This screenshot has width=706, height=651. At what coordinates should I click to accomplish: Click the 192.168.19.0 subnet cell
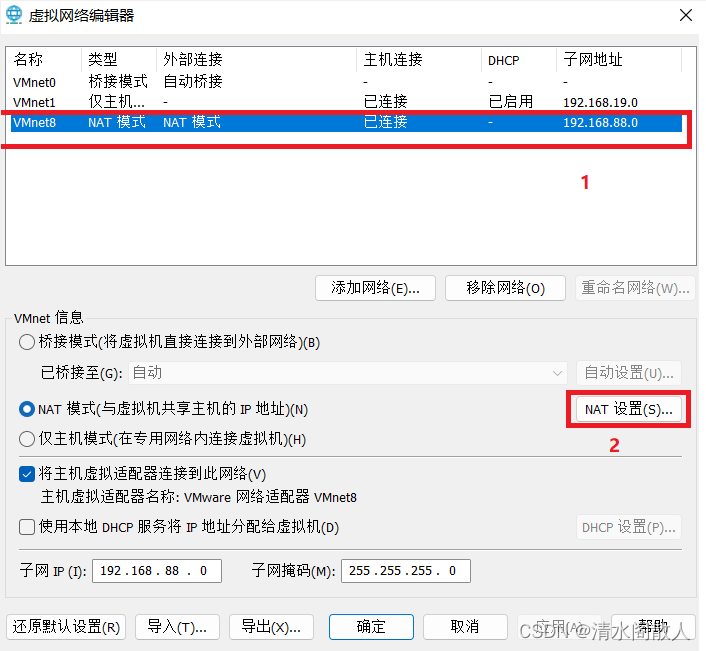click(x=600, y=103)
